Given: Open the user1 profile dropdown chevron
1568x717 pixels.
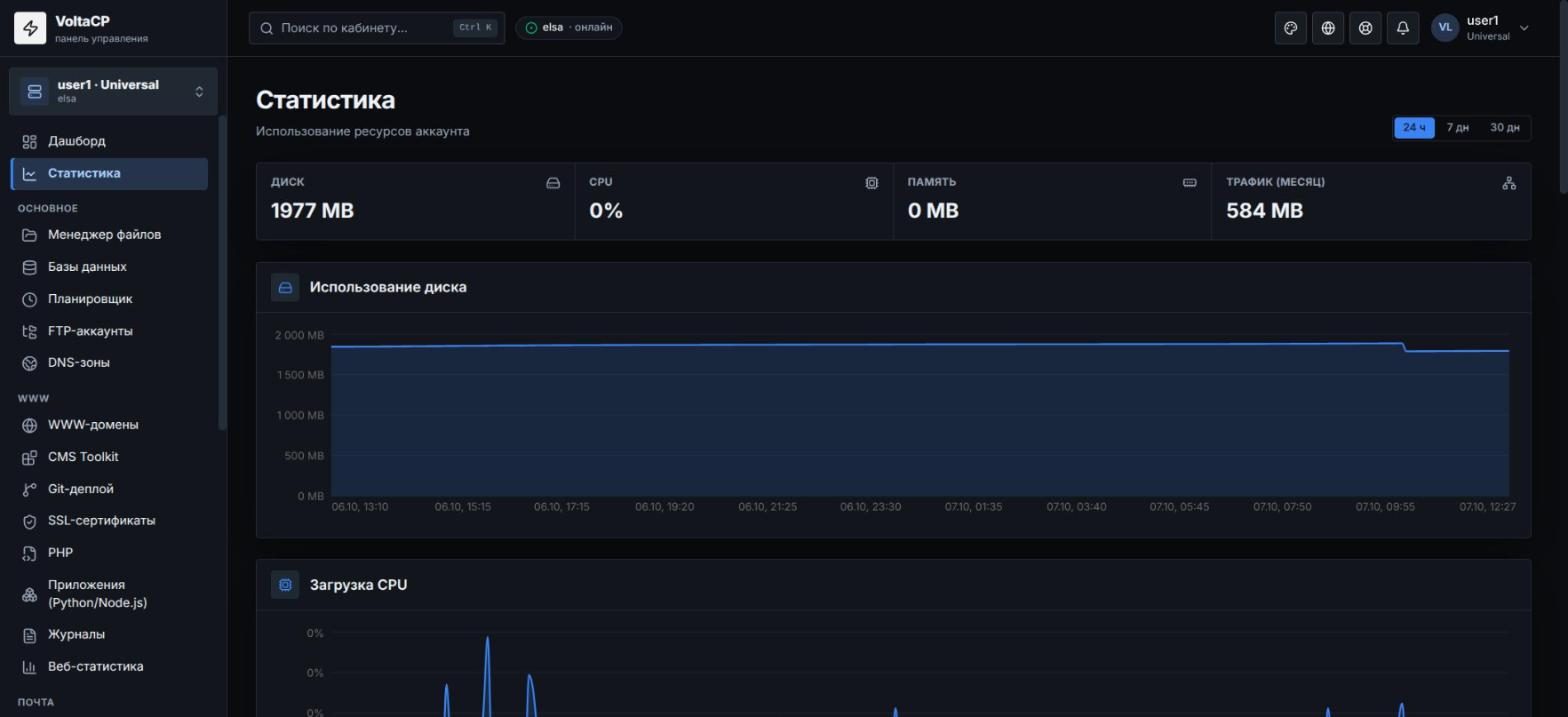Looking at the screenshot, I should [x=1524, y=28].
